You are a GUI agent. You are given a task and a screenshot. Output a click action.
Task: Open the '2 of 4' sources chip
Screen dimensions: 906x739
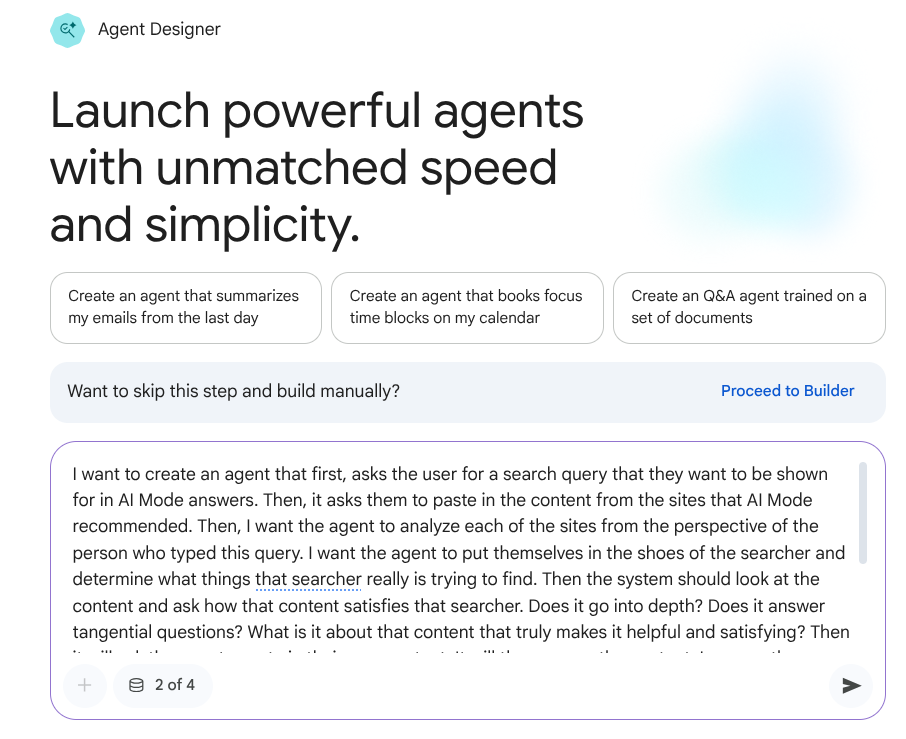point(163,685)
